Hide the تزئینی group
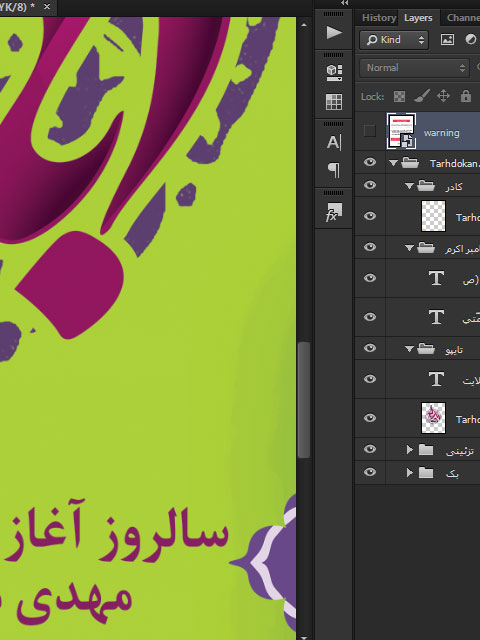This screenshot has width=480, height=640. (x=370, y=449)
